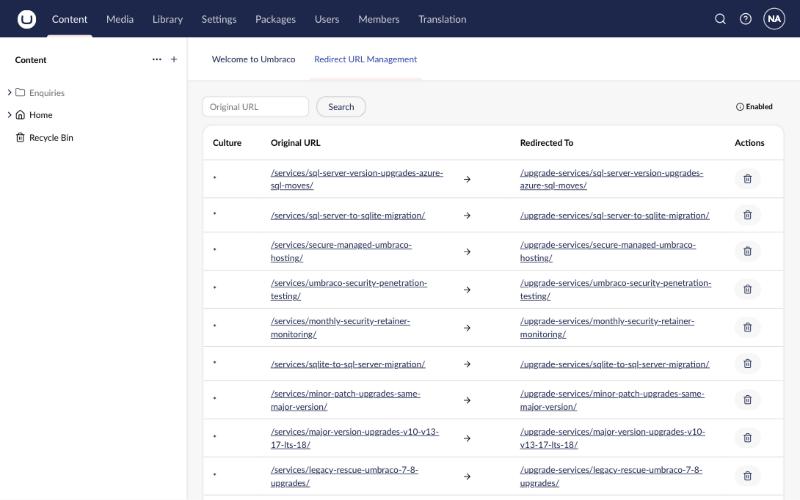Open the Packages section

click(x=276, y=19)
